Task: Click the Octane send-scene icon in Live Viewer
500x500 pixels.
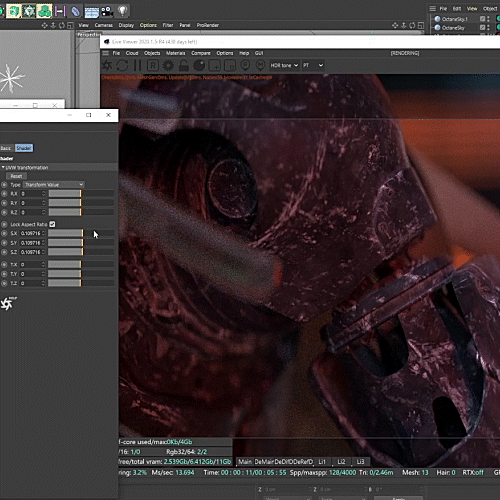Action: (x=107, y=65)
